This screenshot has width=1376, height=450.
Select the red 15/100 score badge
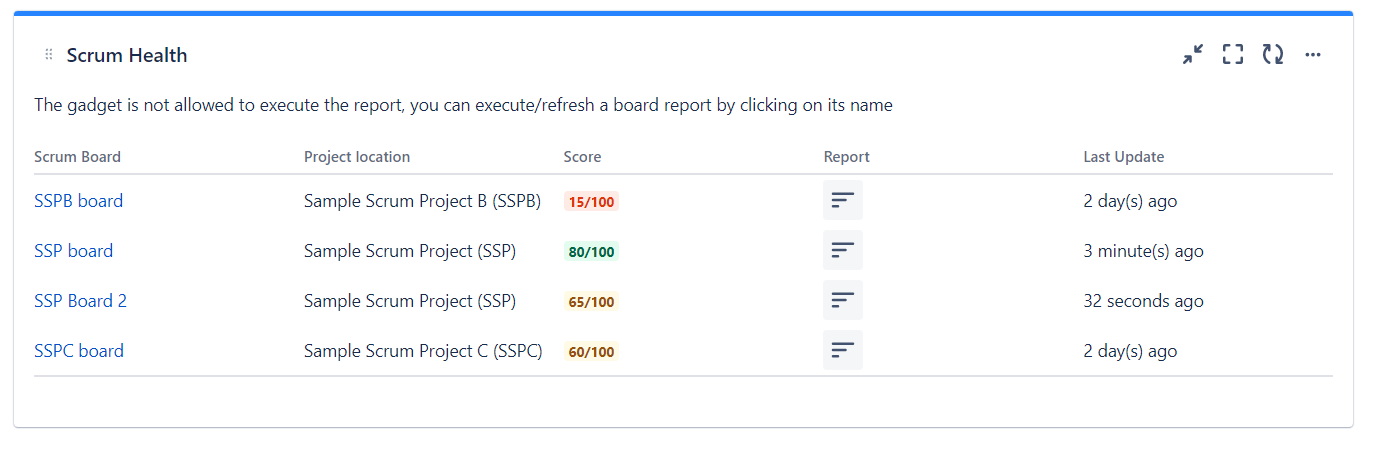click(591, 202)
